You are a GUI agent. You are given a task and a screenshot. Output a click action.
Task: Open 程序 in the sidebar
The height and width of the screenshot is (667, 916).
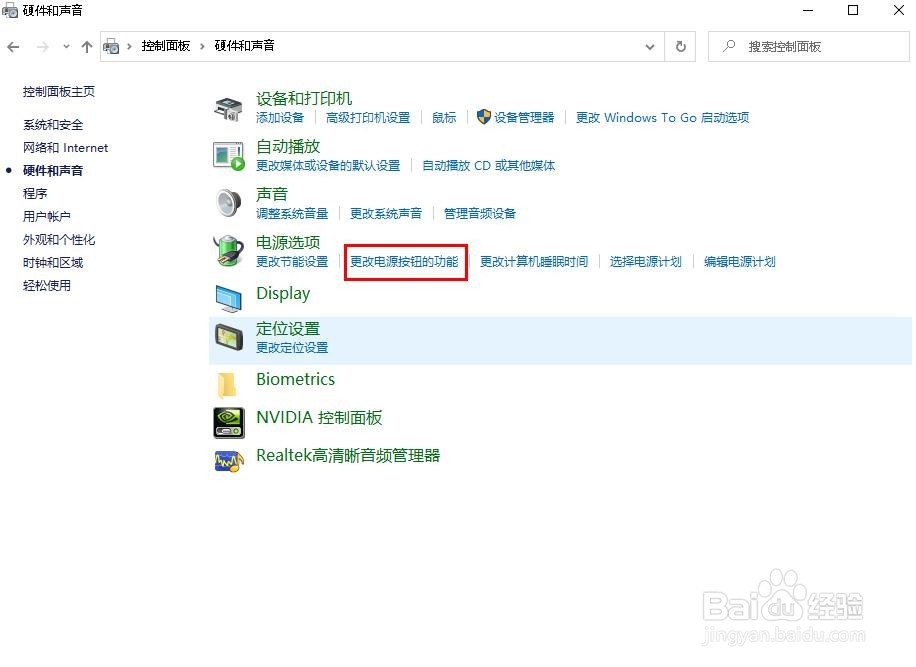point(35,193)
